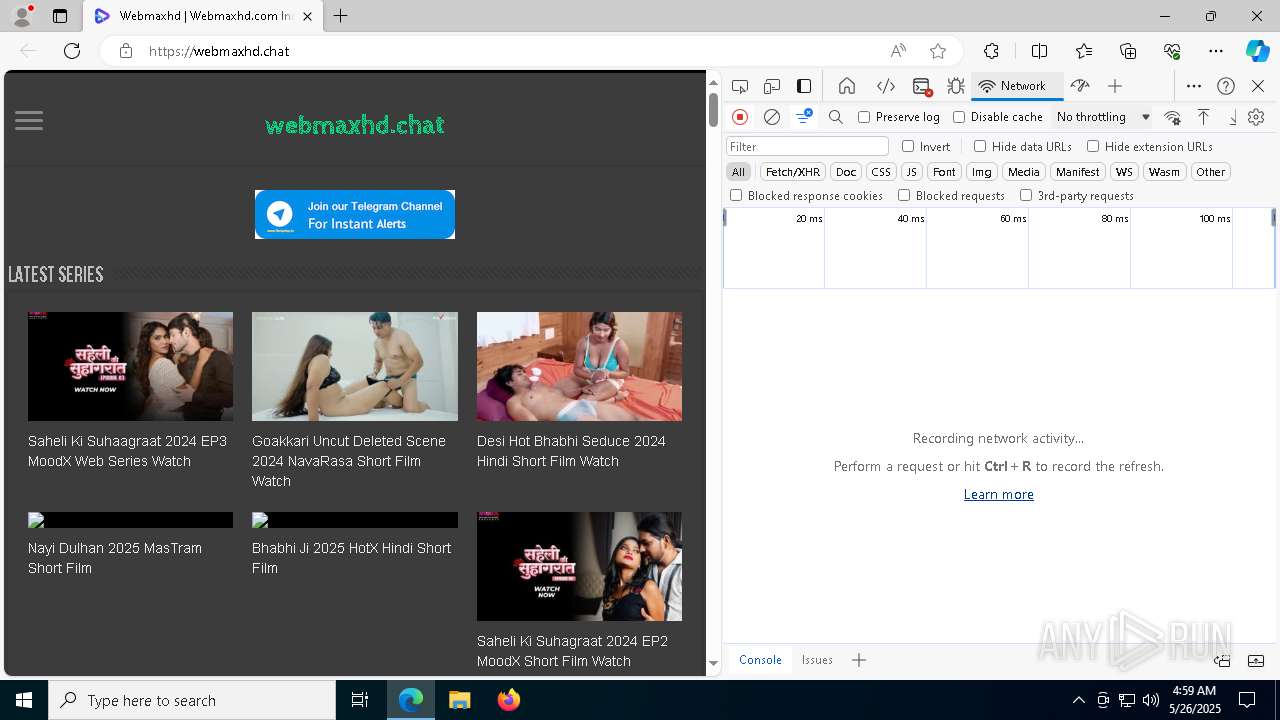Filter requests by Other
Screen dimensions: 1280x720
tap(1210, 172)
